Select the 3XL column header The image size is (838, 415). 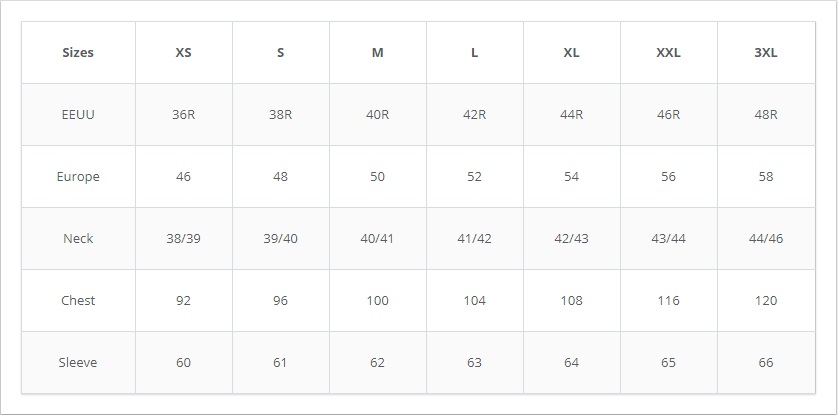pos(766,52)
